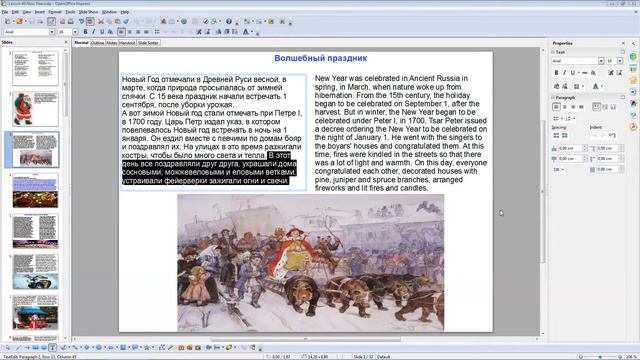Switch to the Slide Sorter tab
The width and height of the screenshot is (640, 360).
point(148,43)
